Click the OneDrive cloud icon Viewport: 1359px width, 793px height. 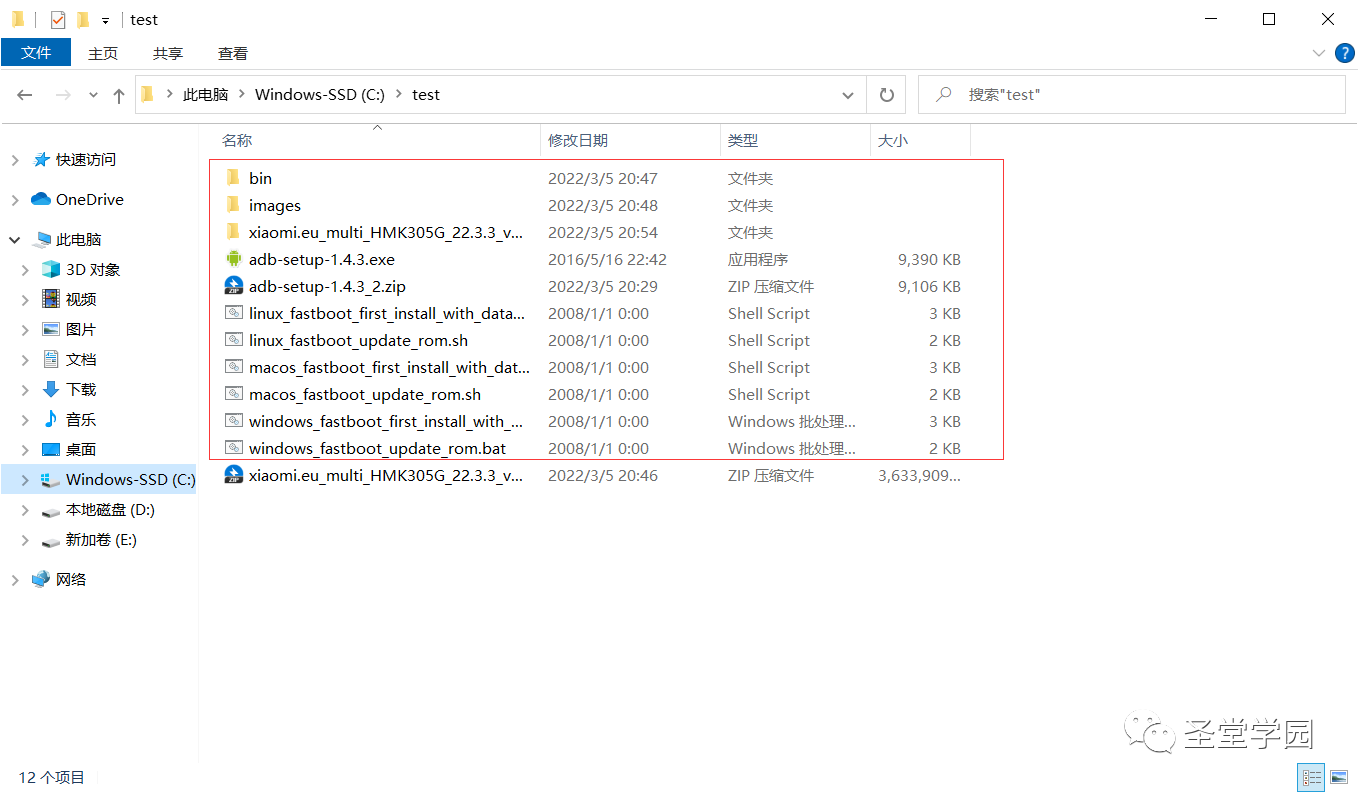tap(41, 199)
